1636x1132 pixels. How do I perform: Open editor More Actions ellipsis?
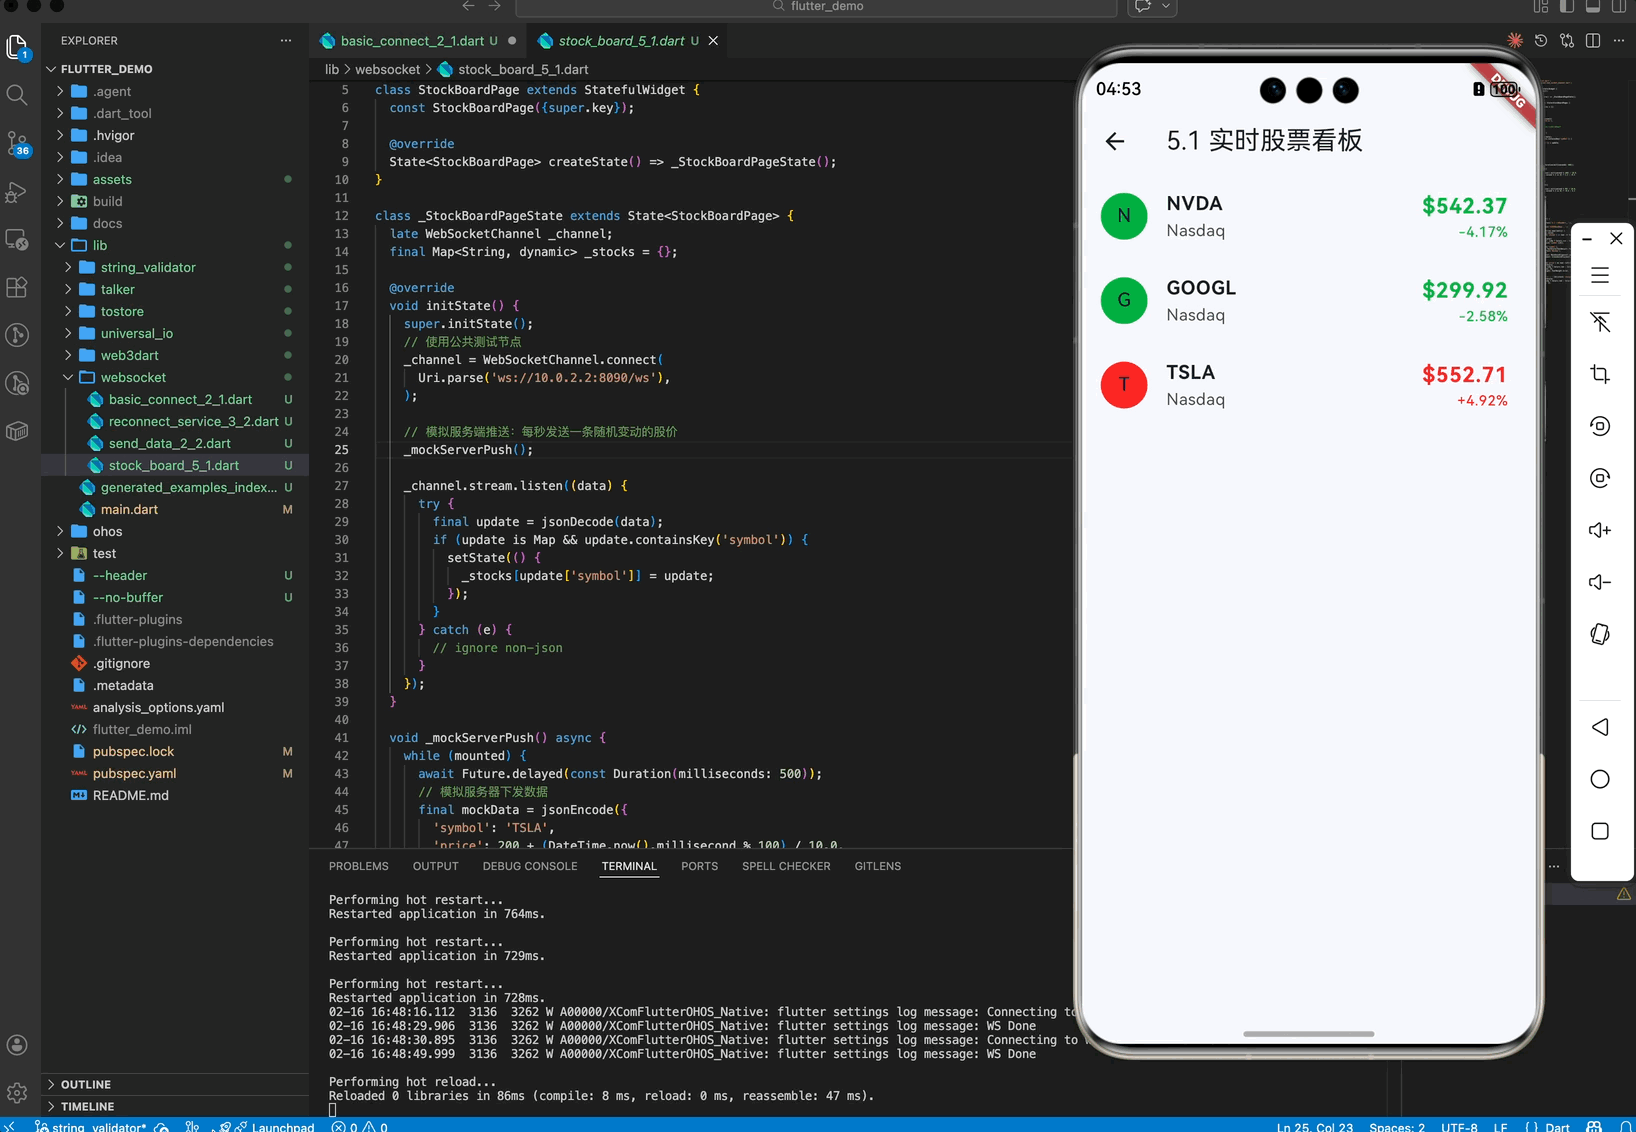pyautogui.click(x=1619, y=41)
